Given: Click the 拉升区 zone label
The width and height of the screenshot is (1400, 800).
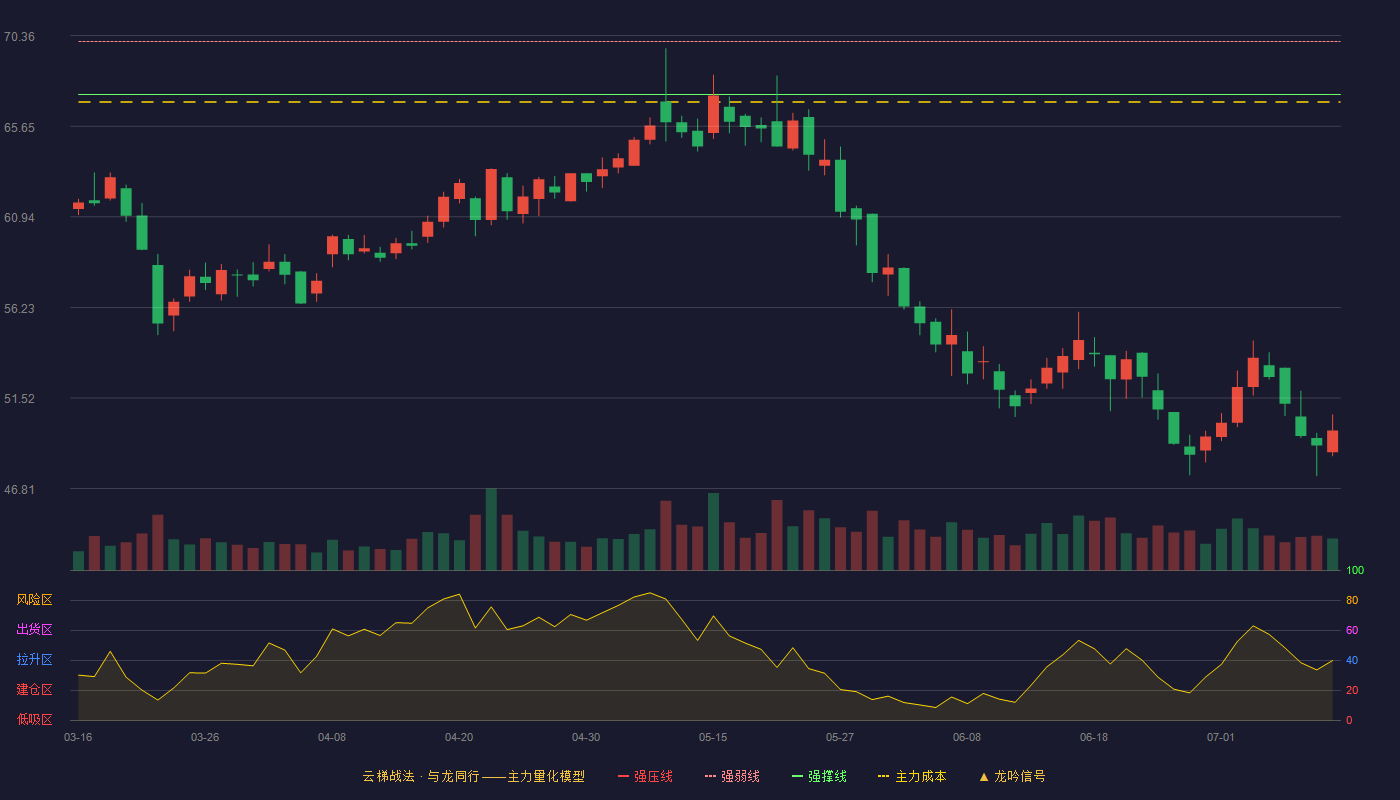Looking at the screenshot, I should coord(34,660).
